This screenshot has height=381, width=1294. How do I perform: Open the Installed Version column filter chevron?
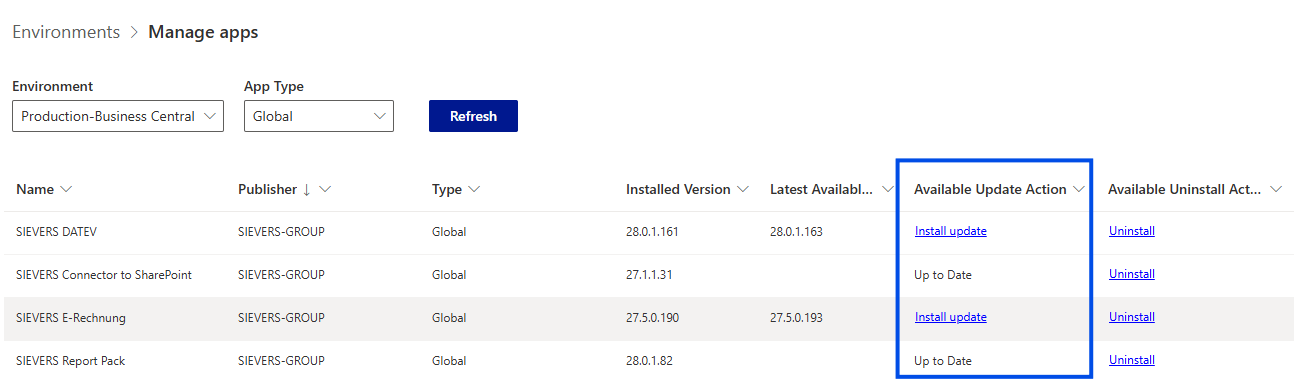[x=742, y=189]
